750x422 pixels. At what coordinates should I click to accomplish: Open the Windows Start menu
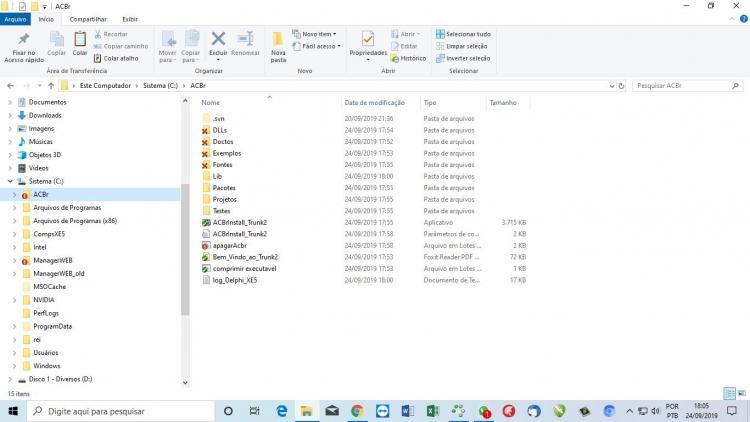coord(13,411)
